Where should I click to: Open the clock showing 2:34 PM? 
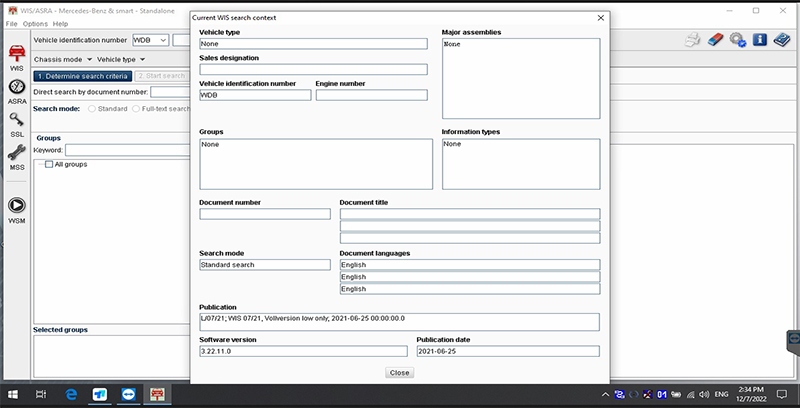tap(751, 394)
